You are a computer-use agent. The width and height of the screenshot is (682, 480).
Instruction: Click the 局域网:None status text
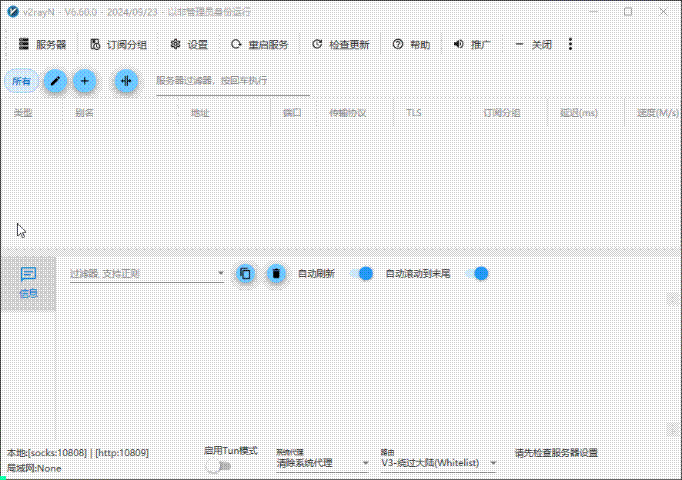[34, 469]
